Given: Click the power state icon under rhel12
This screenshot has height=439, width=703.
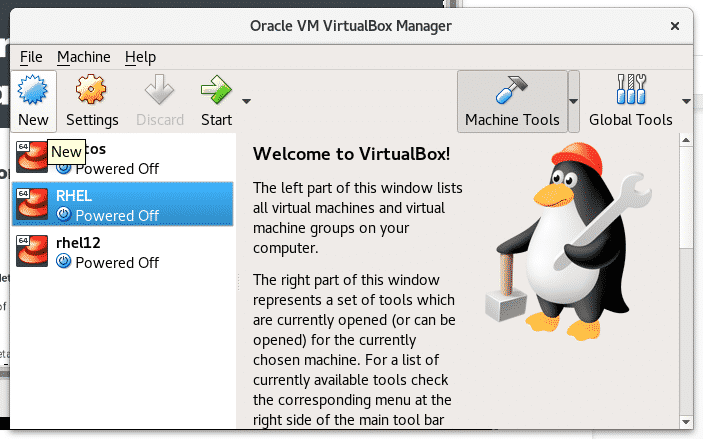Looking at the screenshot, I should coord(64,261).
